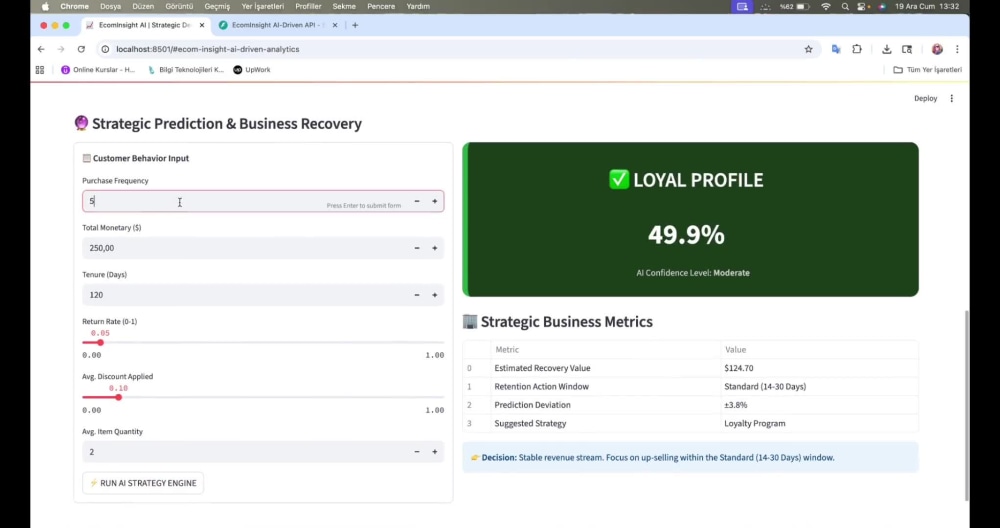The width and height of the screenshot is (1000, 528).
Task: Increase Tenure (Days) with plus button
Action: [435, 295]
